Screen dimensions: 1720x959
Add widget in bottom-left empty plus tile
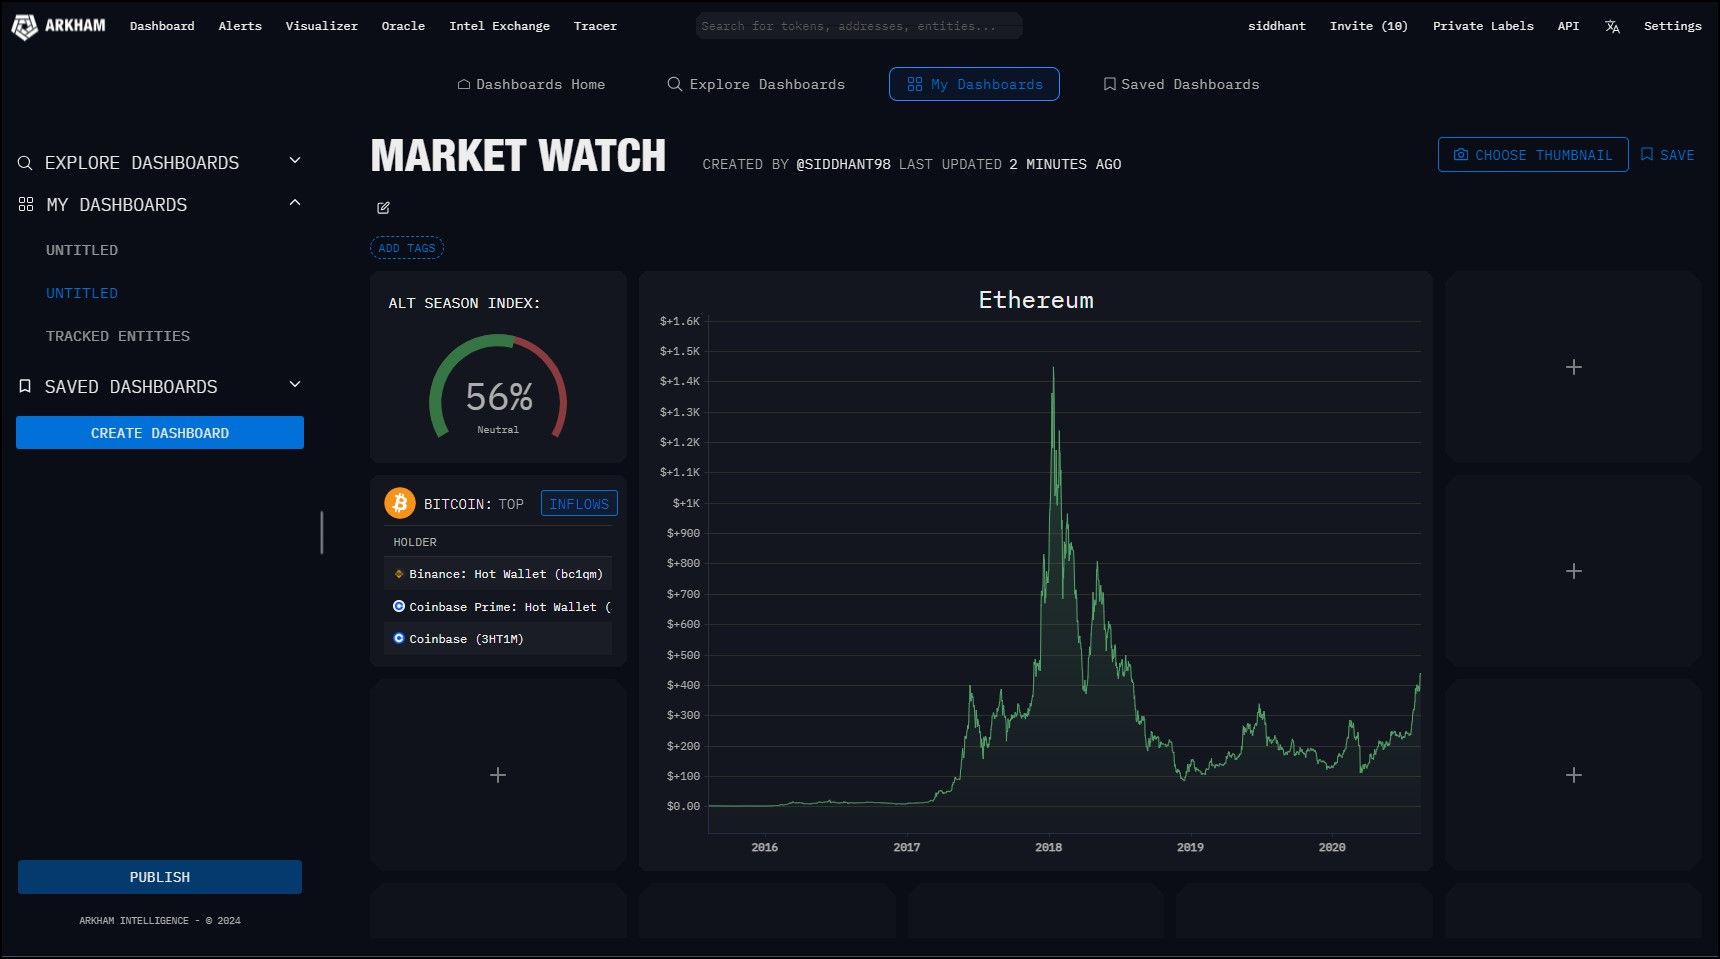tap(498, 775)
